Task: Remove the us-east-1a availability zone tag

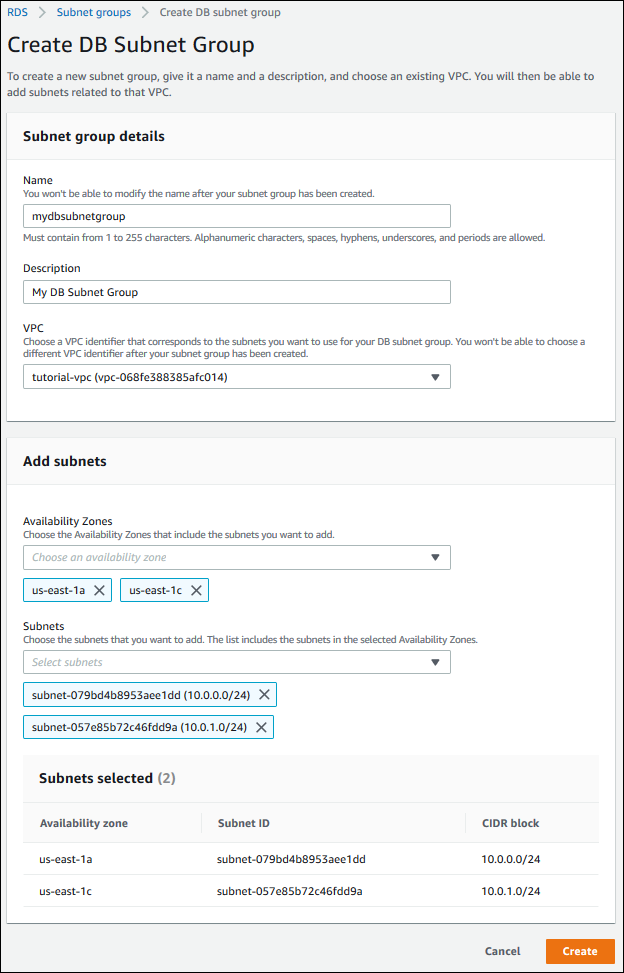Action: 98,590
